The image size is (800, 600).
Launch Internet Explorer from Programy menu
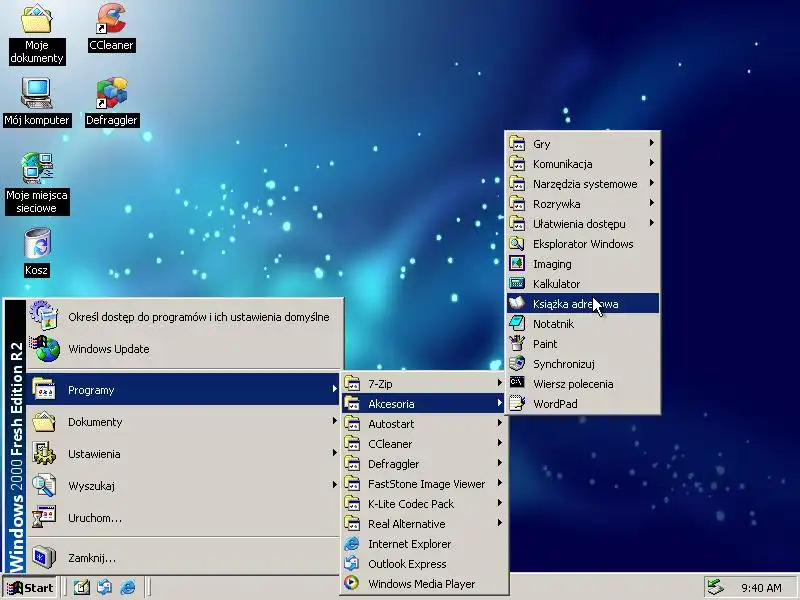(424, 544)
